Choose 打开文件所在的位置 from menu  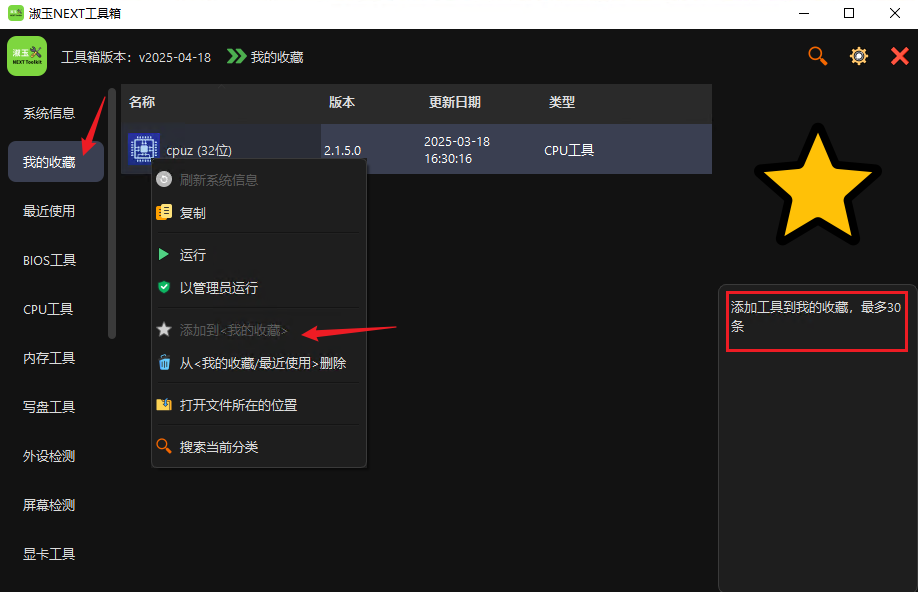point(238,405)
